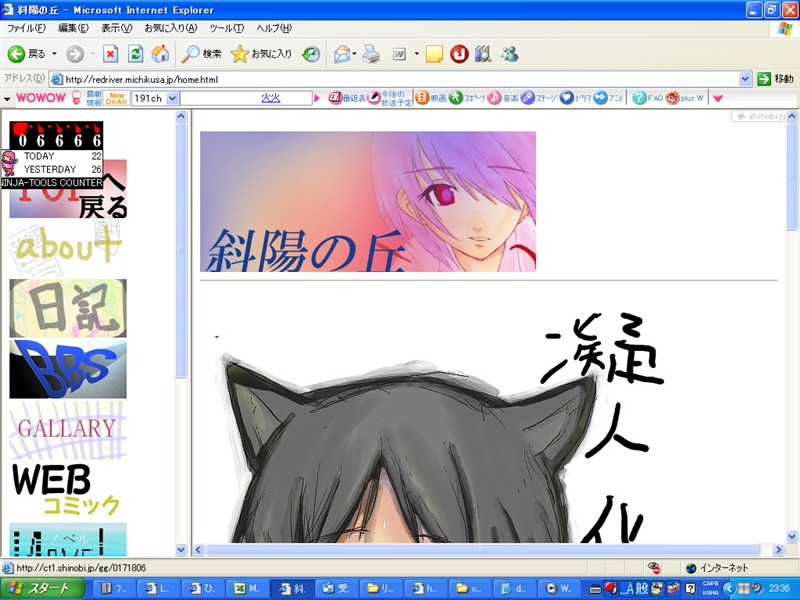
Task: Open 今後の放送予定 on WOWOW toolbar
Action: pos(390,98)
